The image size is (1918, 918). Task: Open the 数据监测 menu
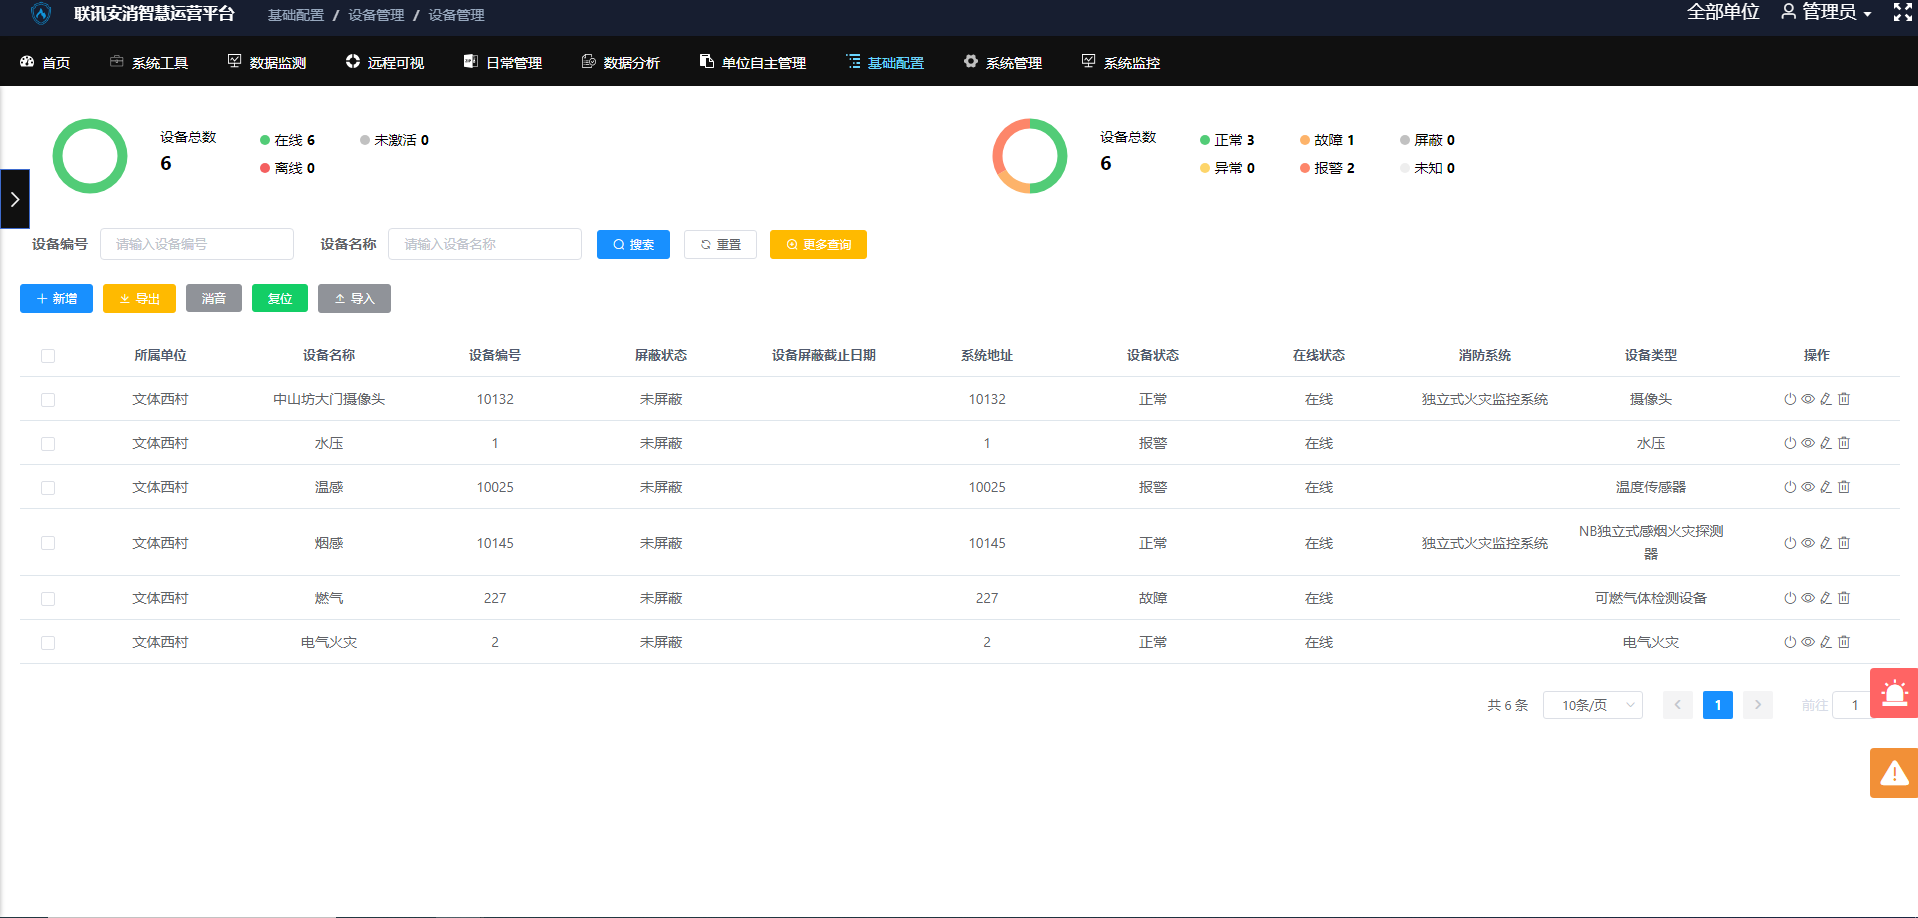(x=267, y=62)
